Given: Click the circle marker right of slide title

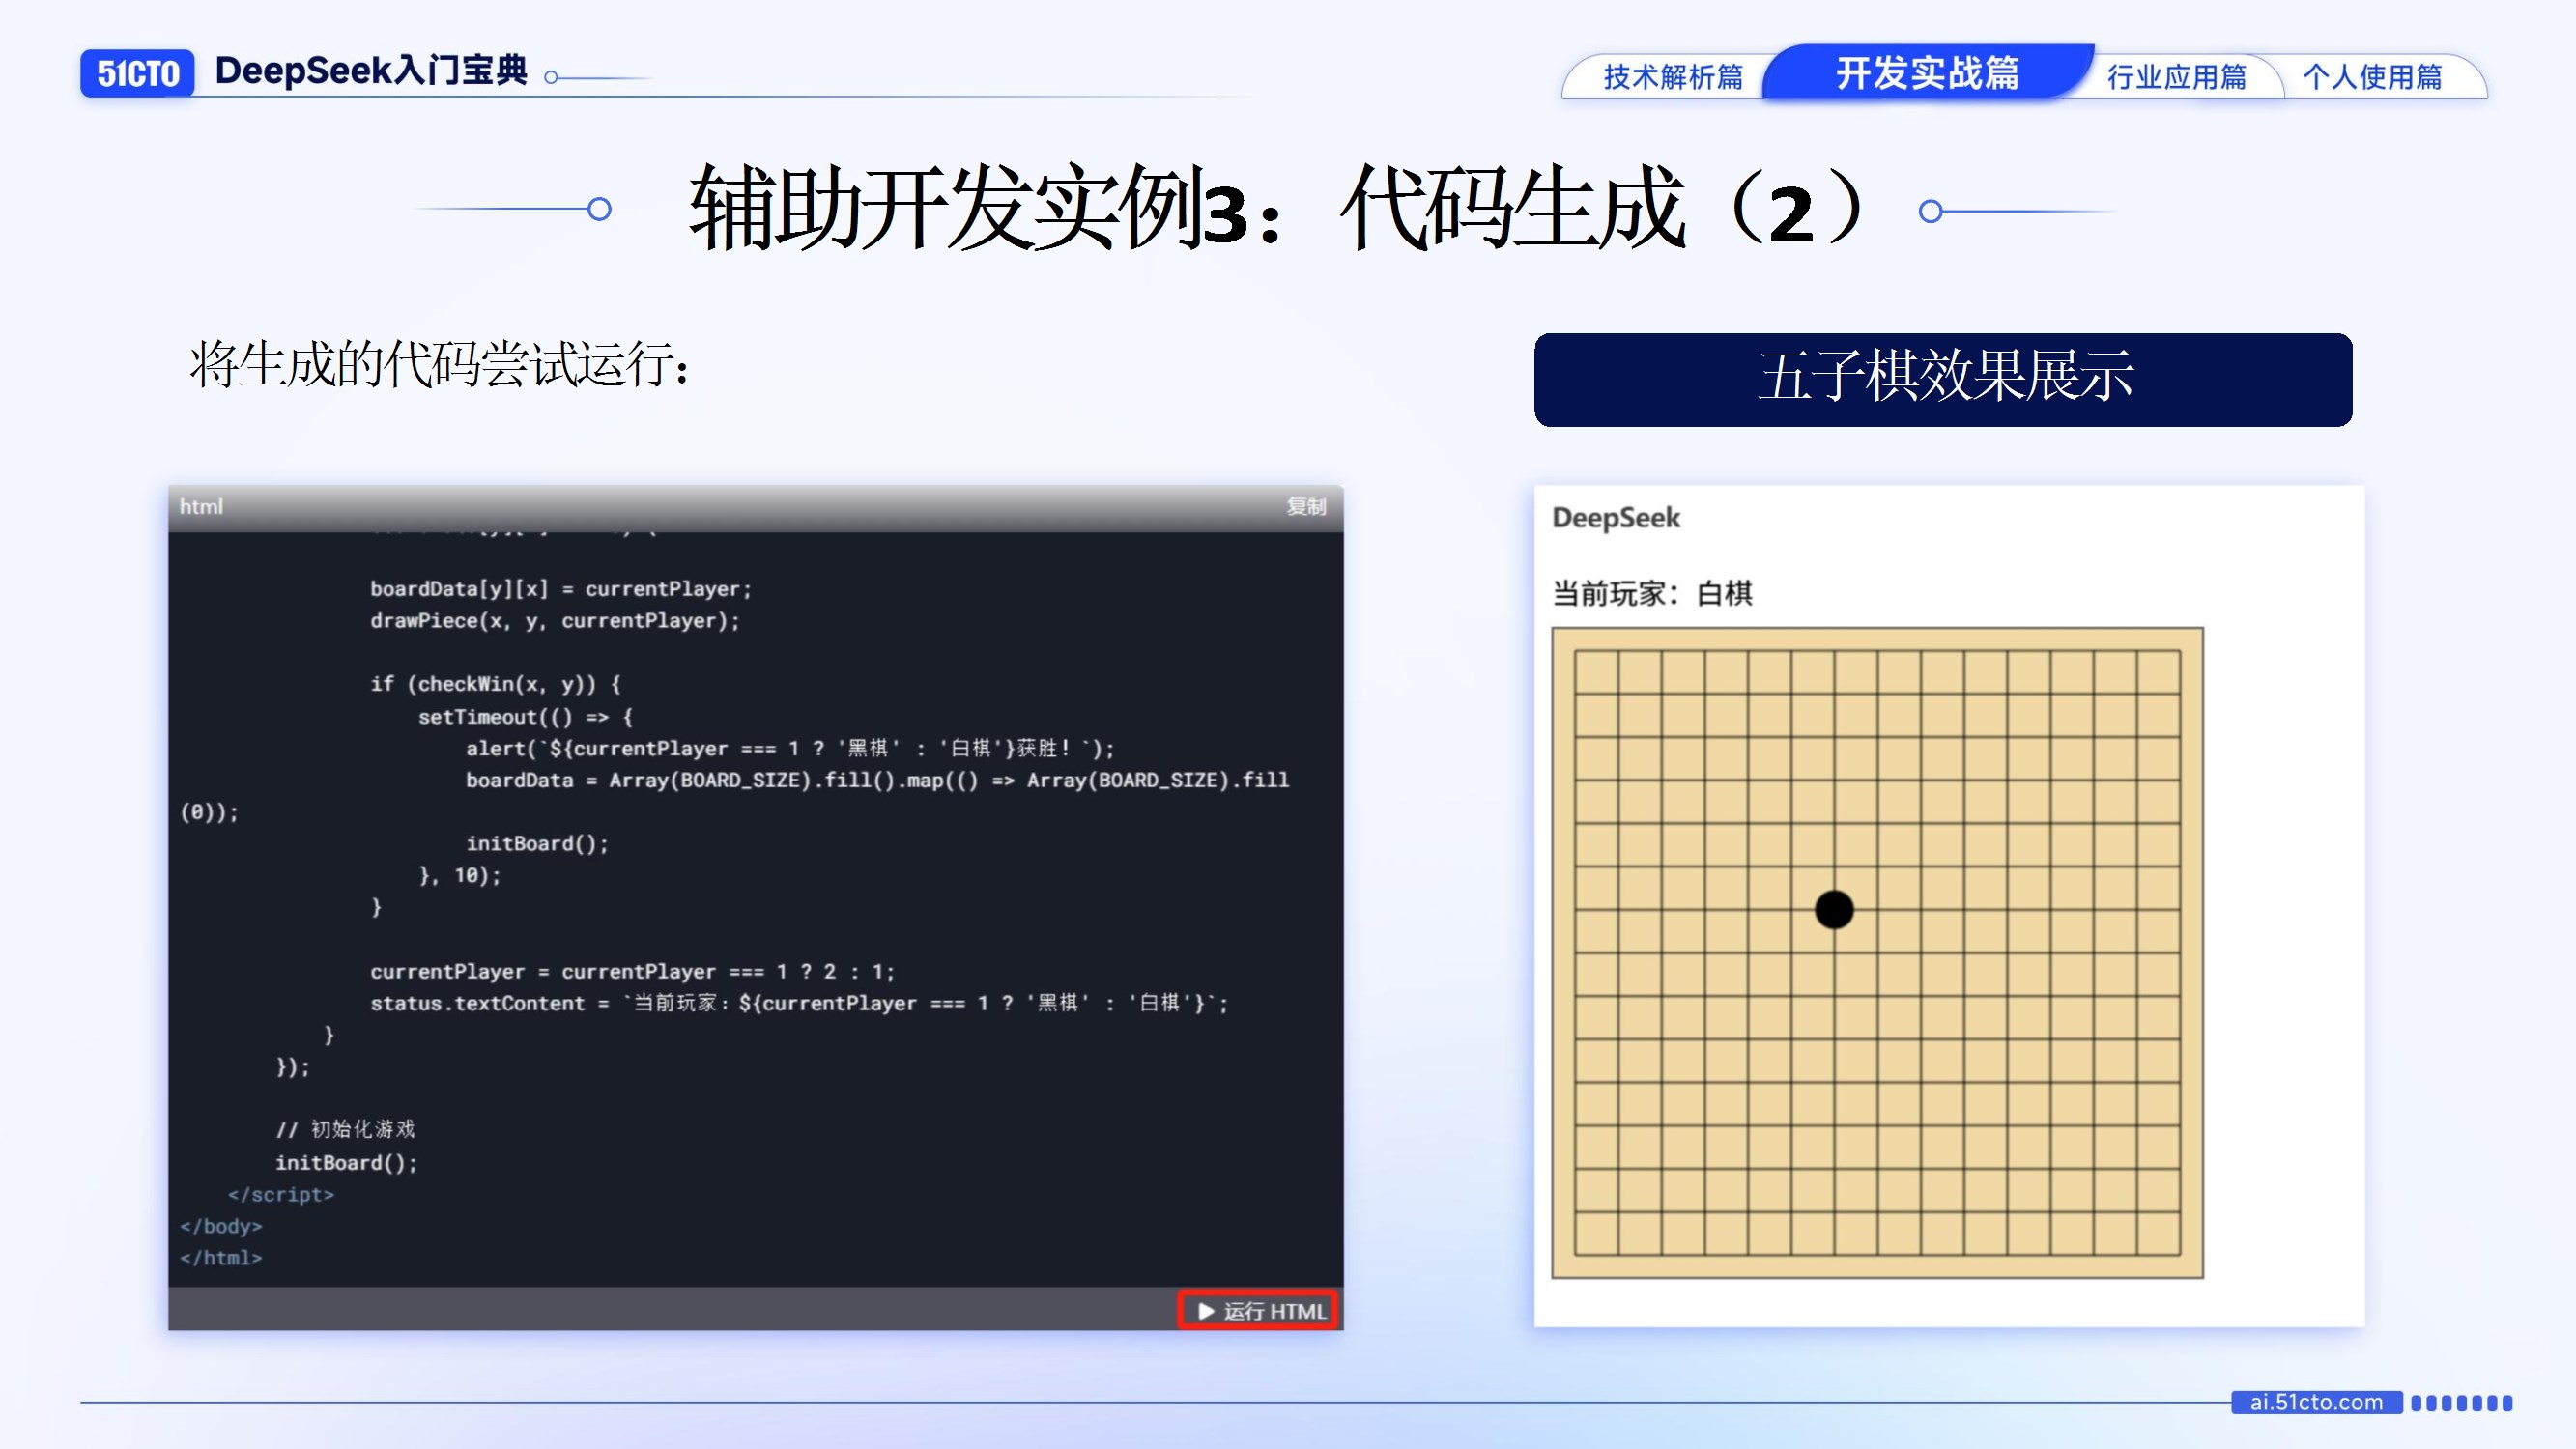Looking at the screenshot, I should click(1930, 211).
